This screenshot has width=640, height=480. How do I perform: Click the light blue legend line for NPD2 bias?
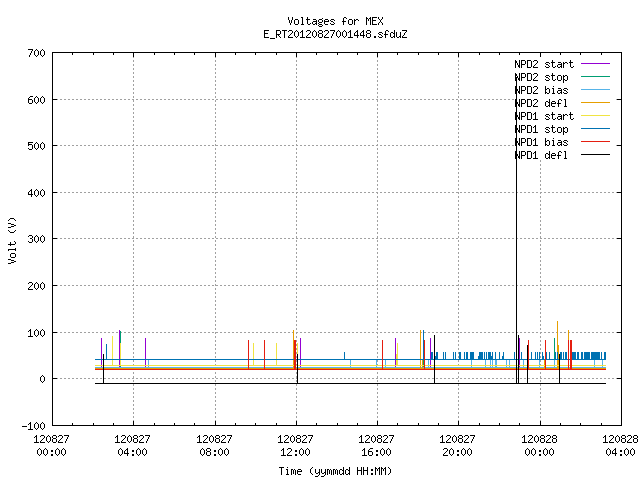595,90
